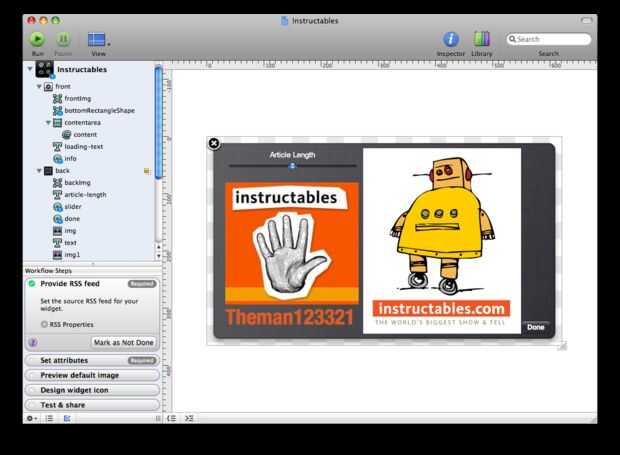Collapse the contentarea node
This screenshot has width=620, height=455.
click(48, 123)
